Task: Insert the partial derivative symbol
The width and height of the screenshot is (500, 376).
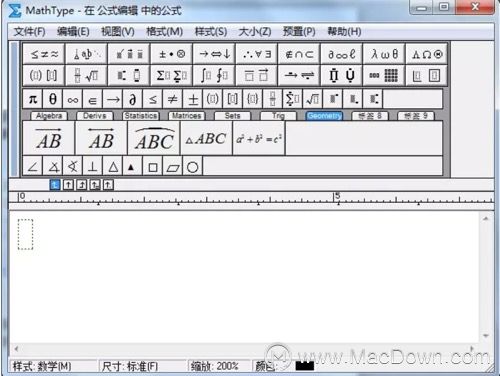Action: 132,99
